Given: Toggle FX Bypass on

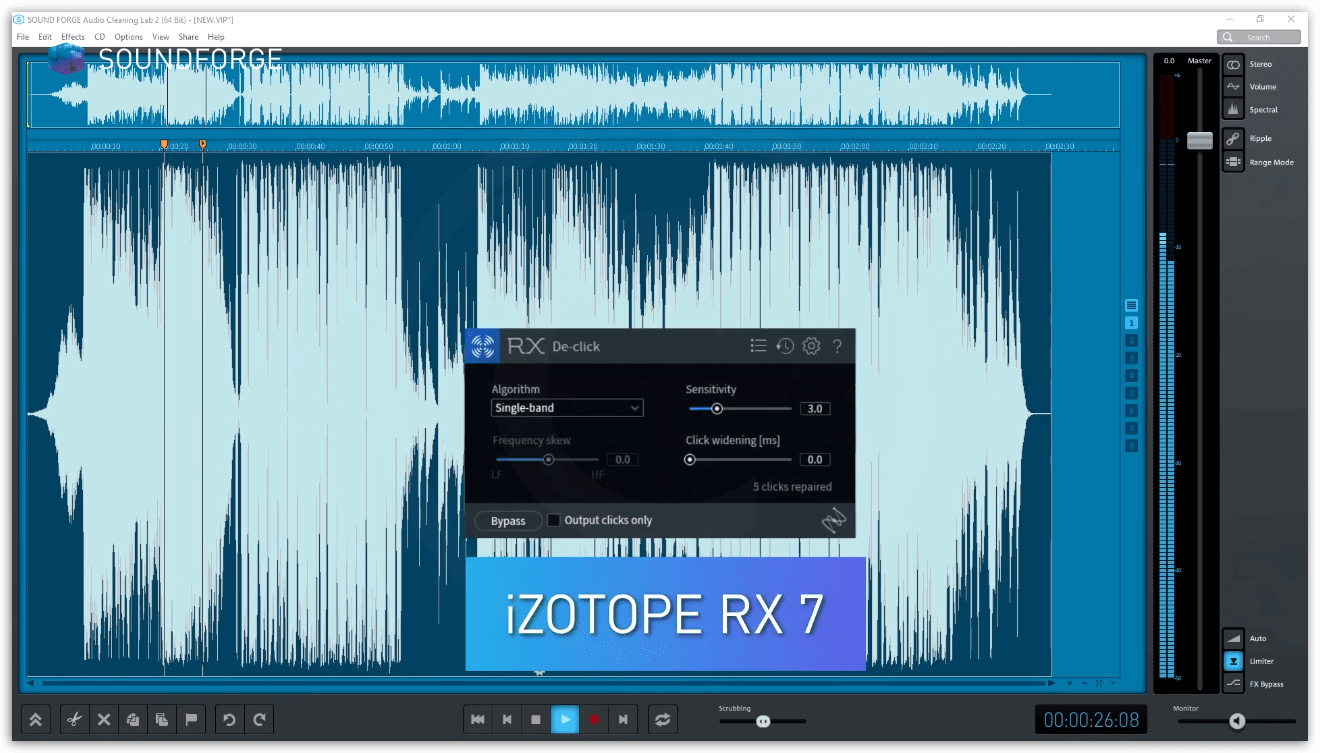Looking at the screenshot, I should [x=1233, y=683].
